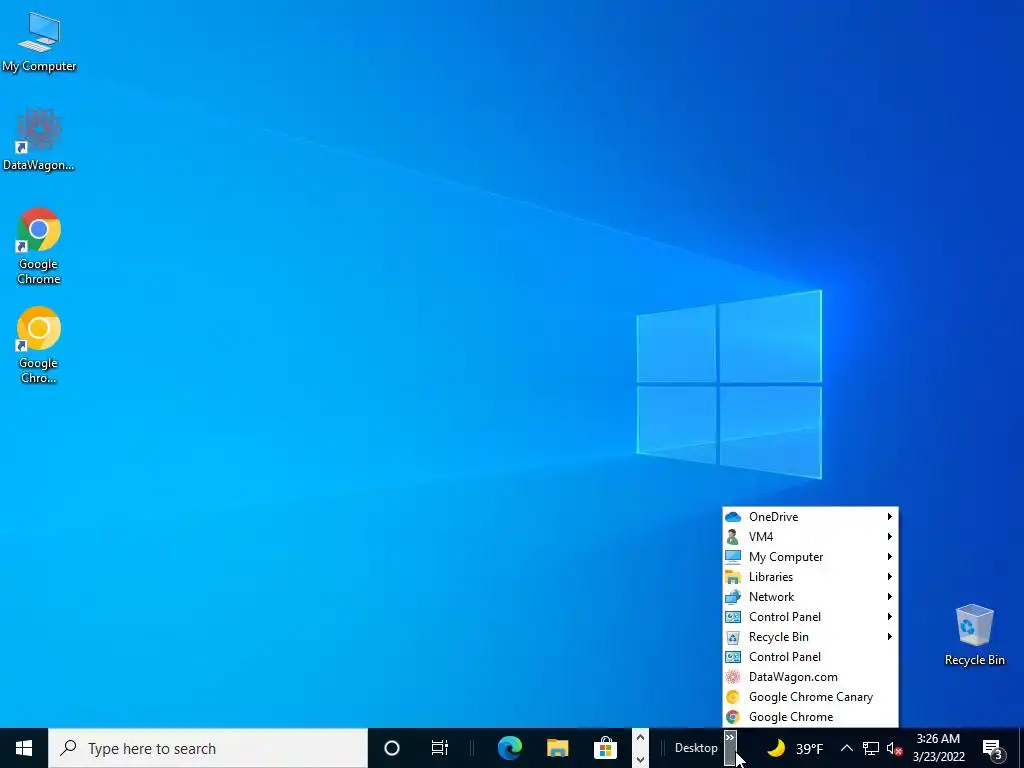Click the Desktop toolbar label

696,748
